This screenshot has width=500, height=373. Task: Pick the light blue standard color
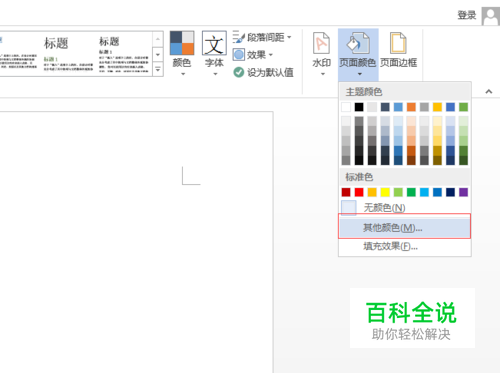424,192
